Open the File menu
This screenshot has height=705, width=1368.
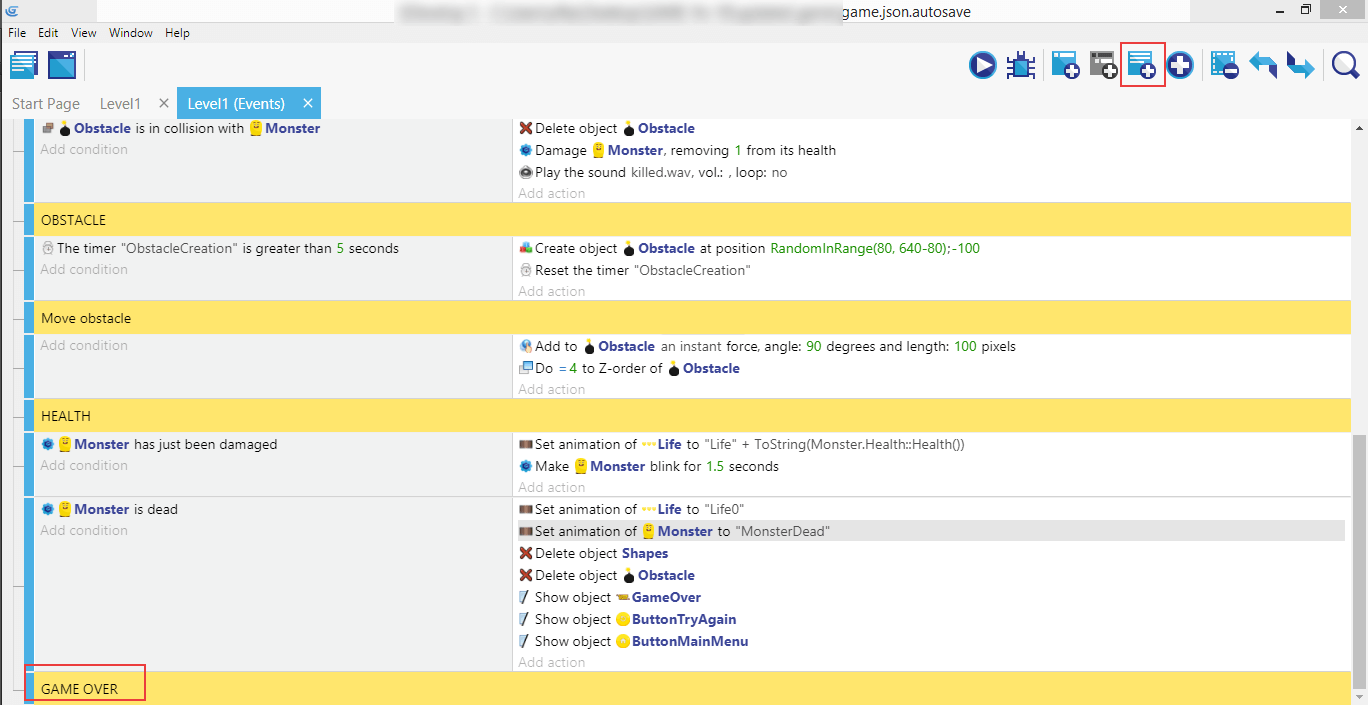(x=17, y=33)
